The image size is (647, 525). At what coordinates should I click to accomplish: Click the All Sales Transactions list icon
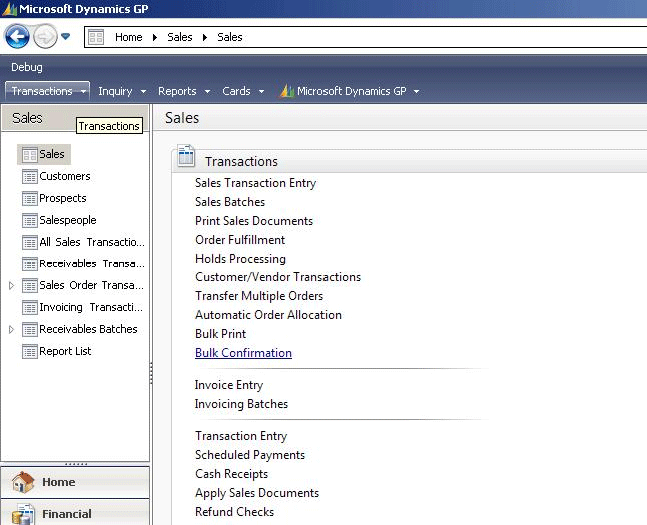pyautogui.click(x=29, y=242)
